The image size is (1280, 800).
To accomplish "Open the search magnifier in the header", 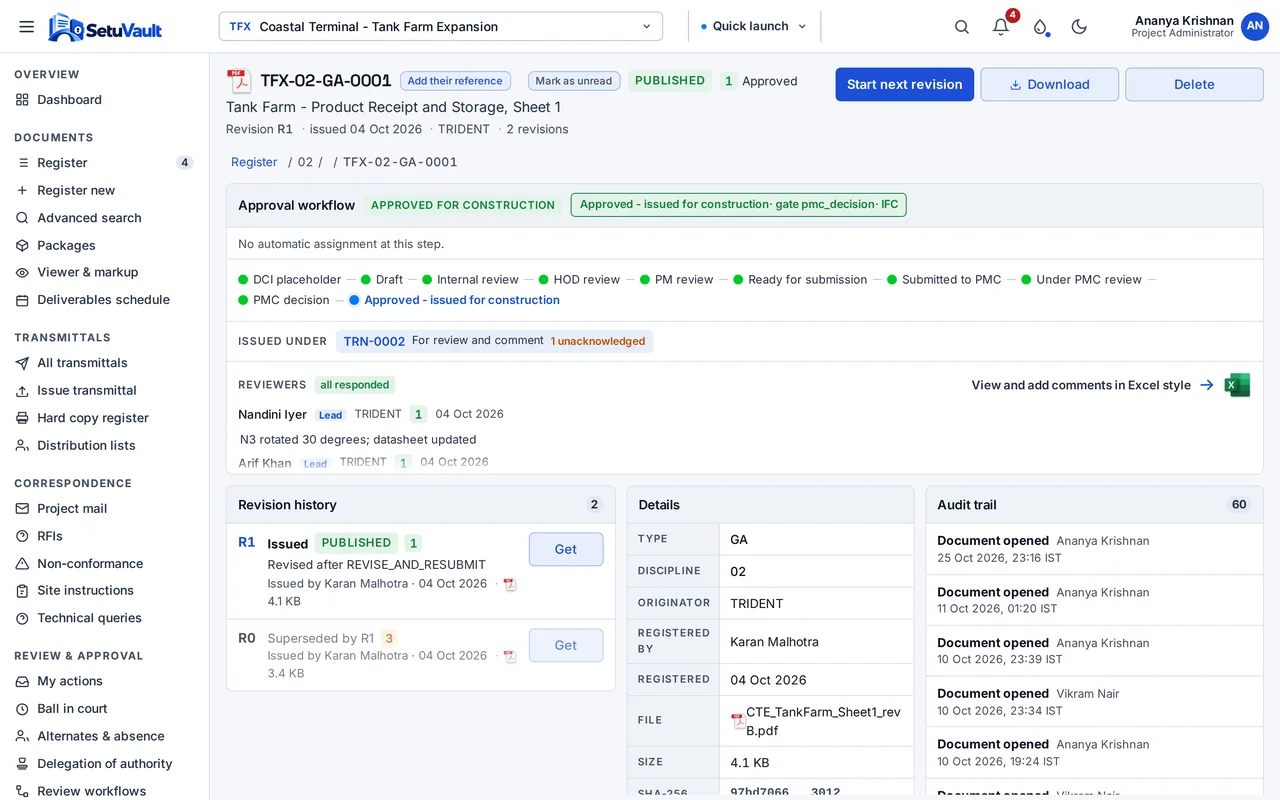I will [x=962, y=27].
